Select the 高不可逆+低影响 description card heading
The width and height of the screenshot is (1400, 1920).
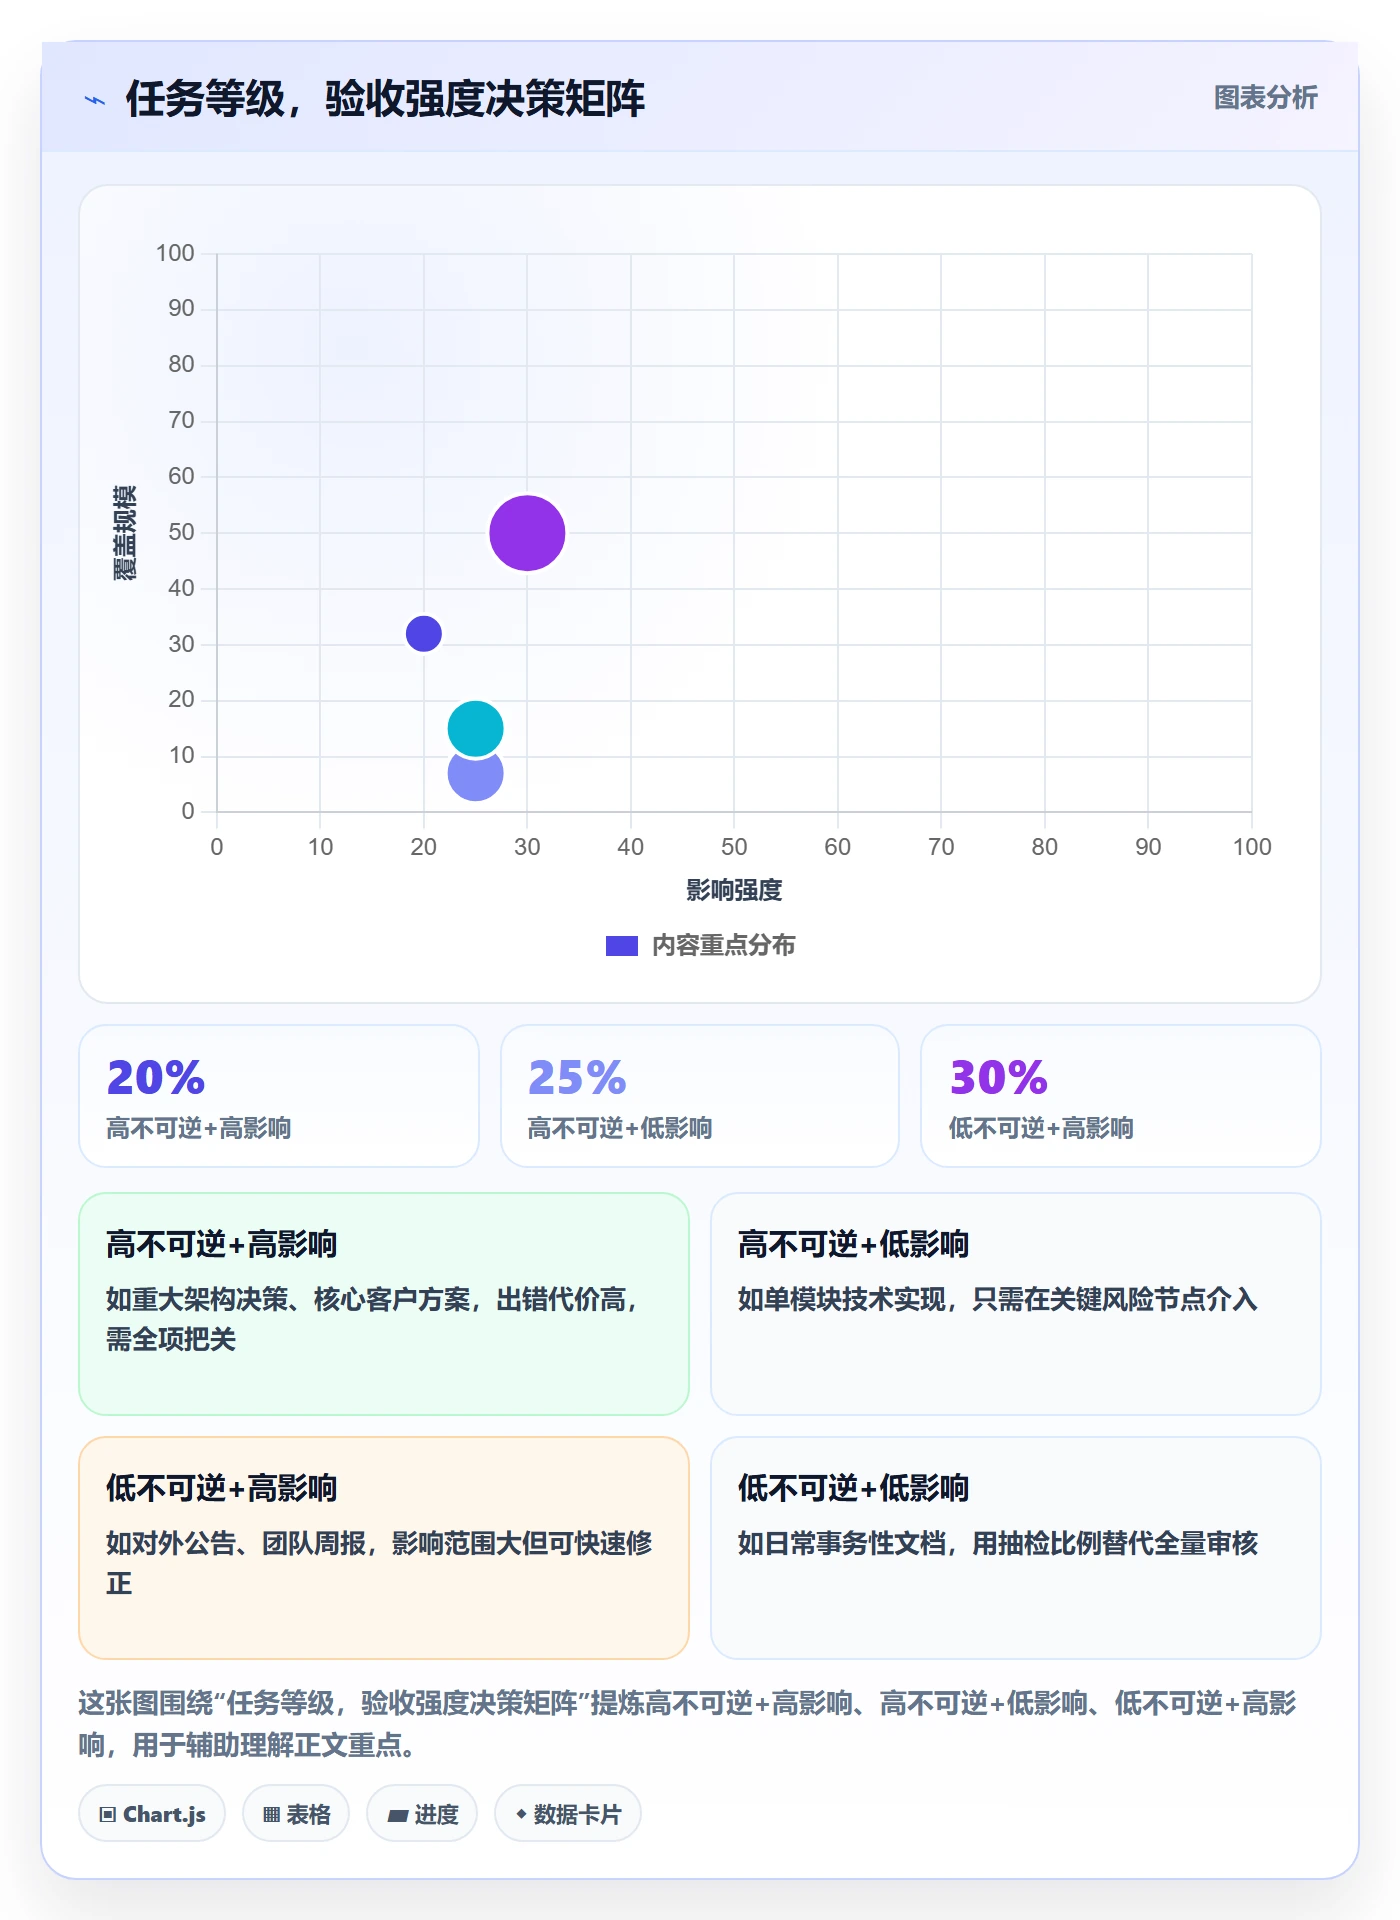[853, 1245]
